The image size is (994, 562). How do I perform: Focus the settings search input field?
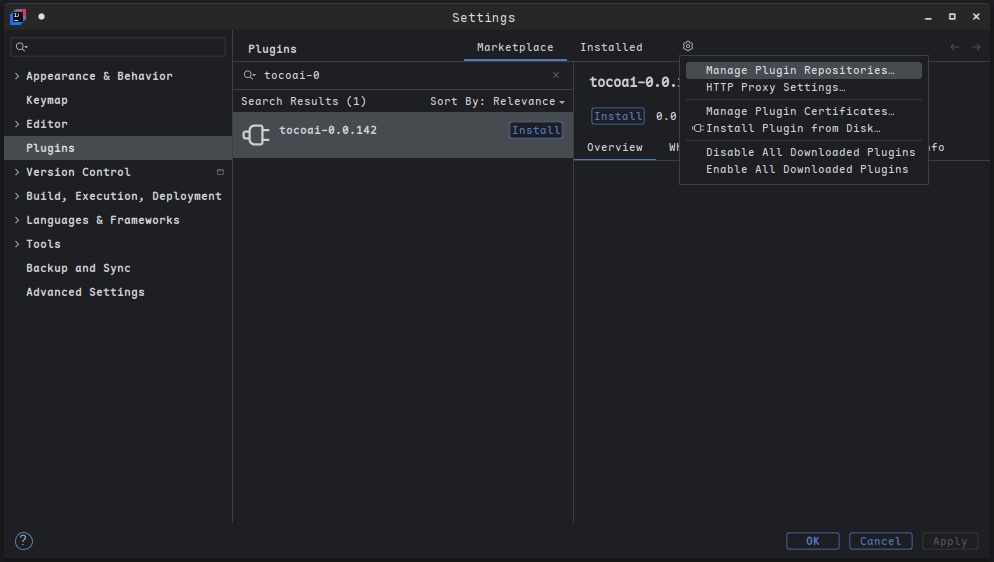[x=118, y=47]
